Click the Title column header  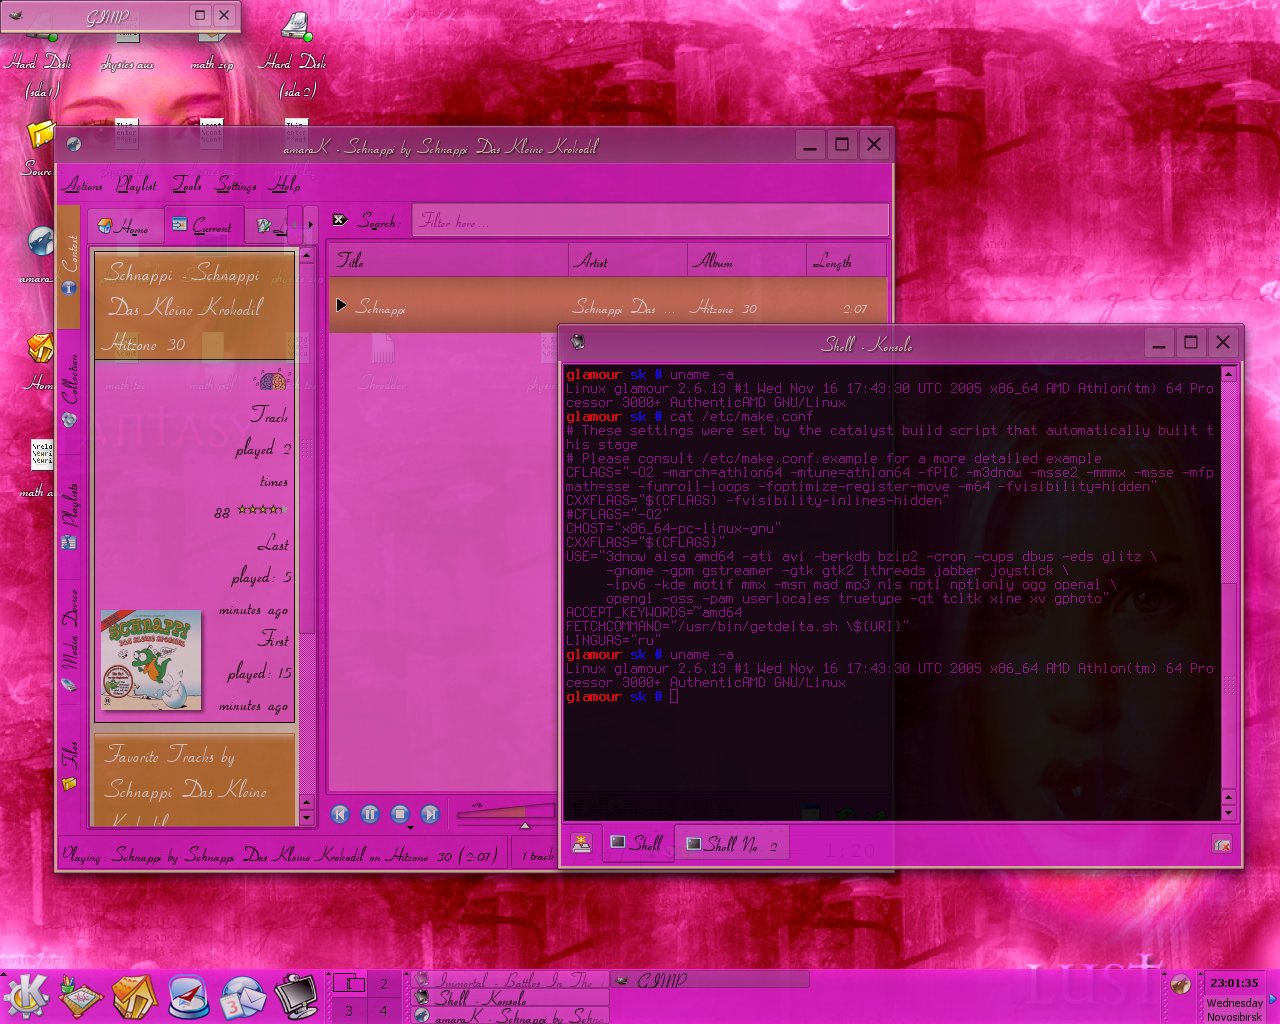449,260
